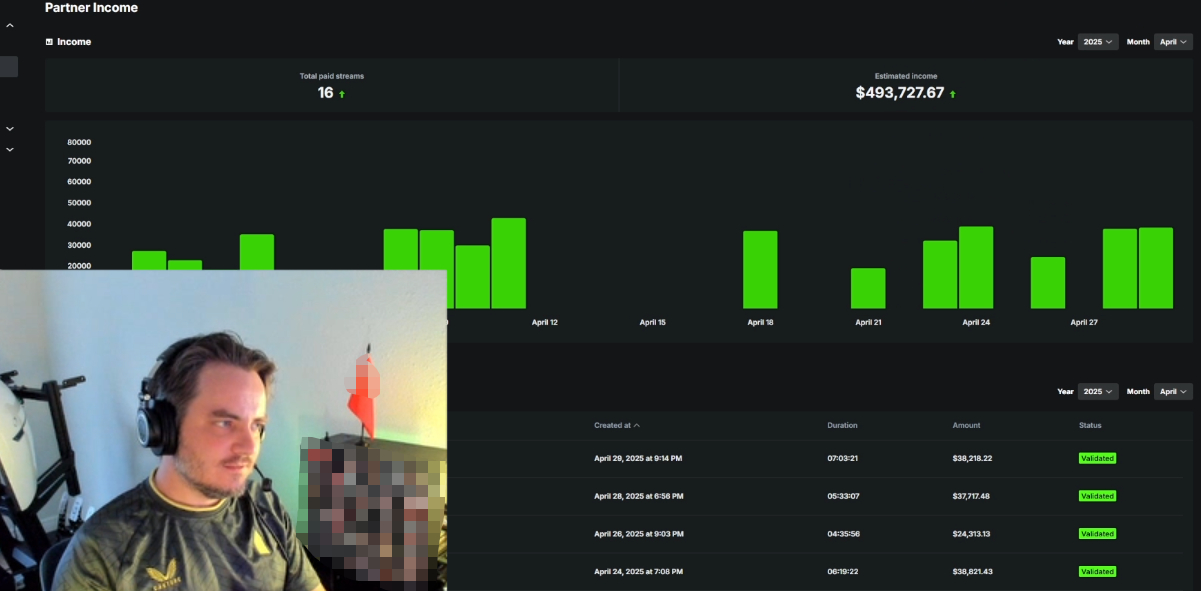Screen dimensions: 1201x591
Task: Click green up arrow next to 16
Action: pos(342,94)
